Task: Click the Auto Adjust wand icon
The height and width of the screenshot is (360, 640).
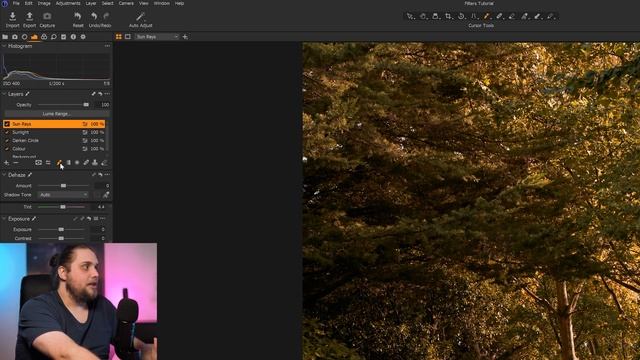Action: coord(140,16)
